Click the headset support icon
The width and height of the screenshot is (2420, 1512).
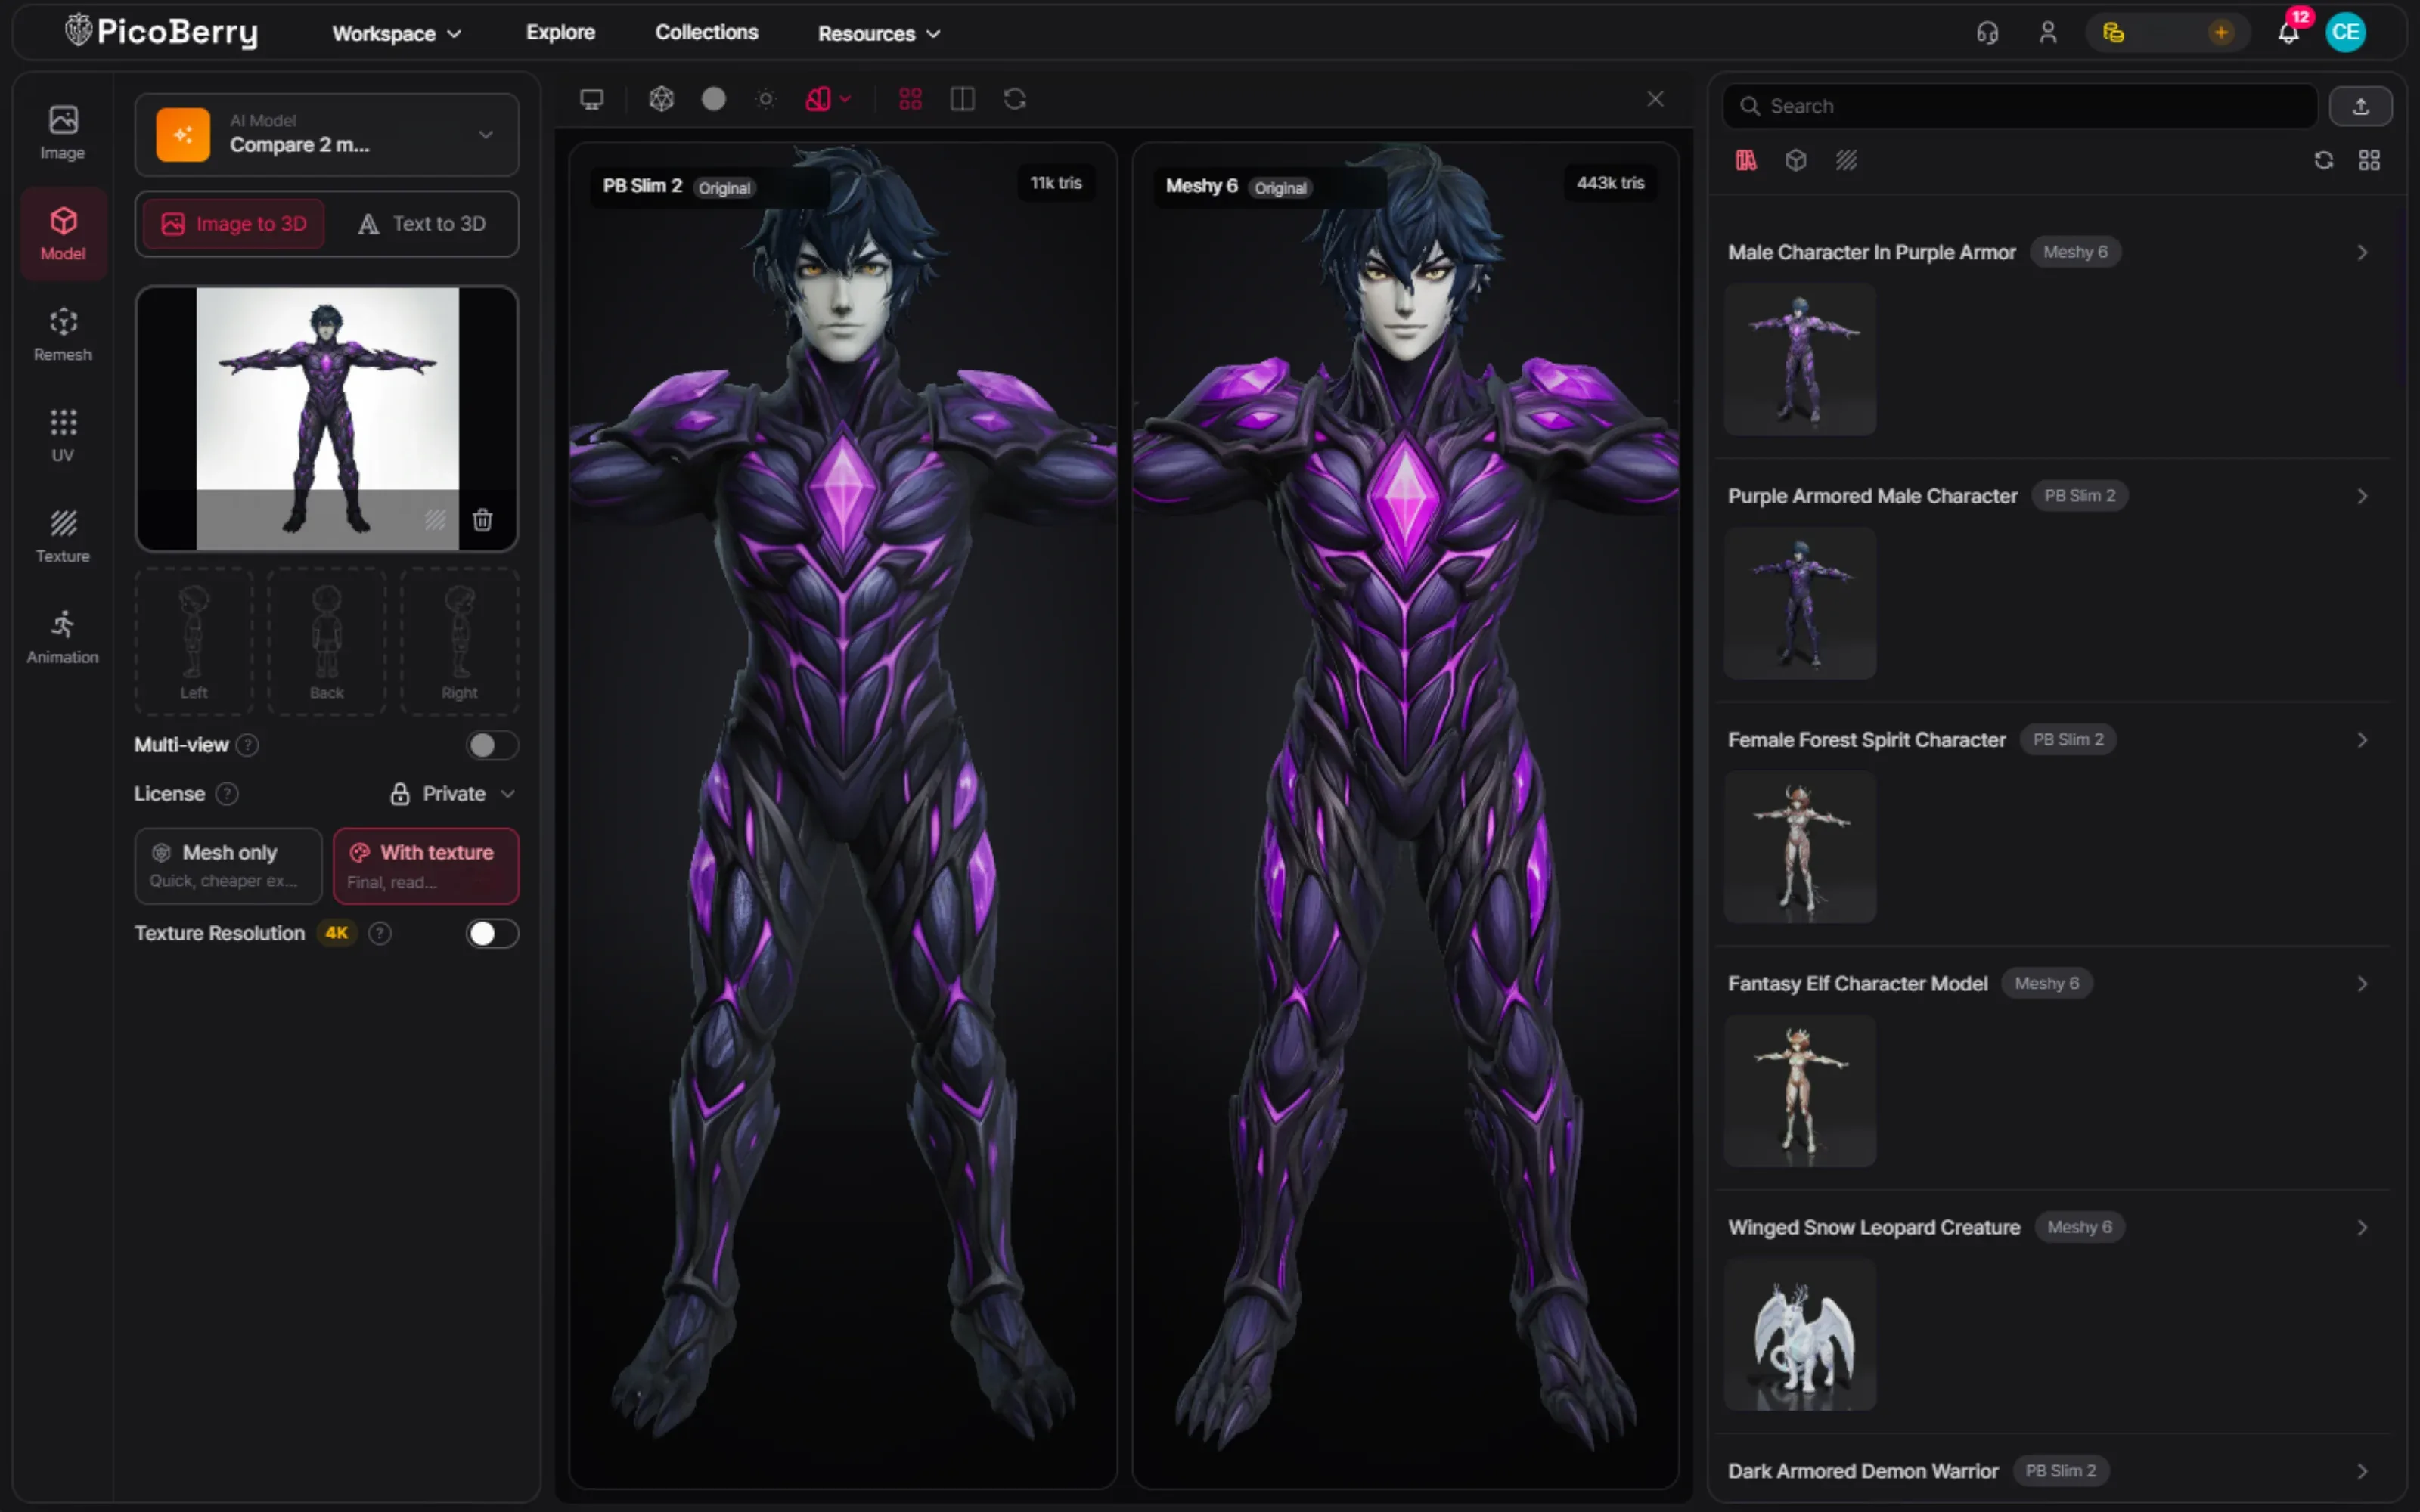[x=1987, y=33]
